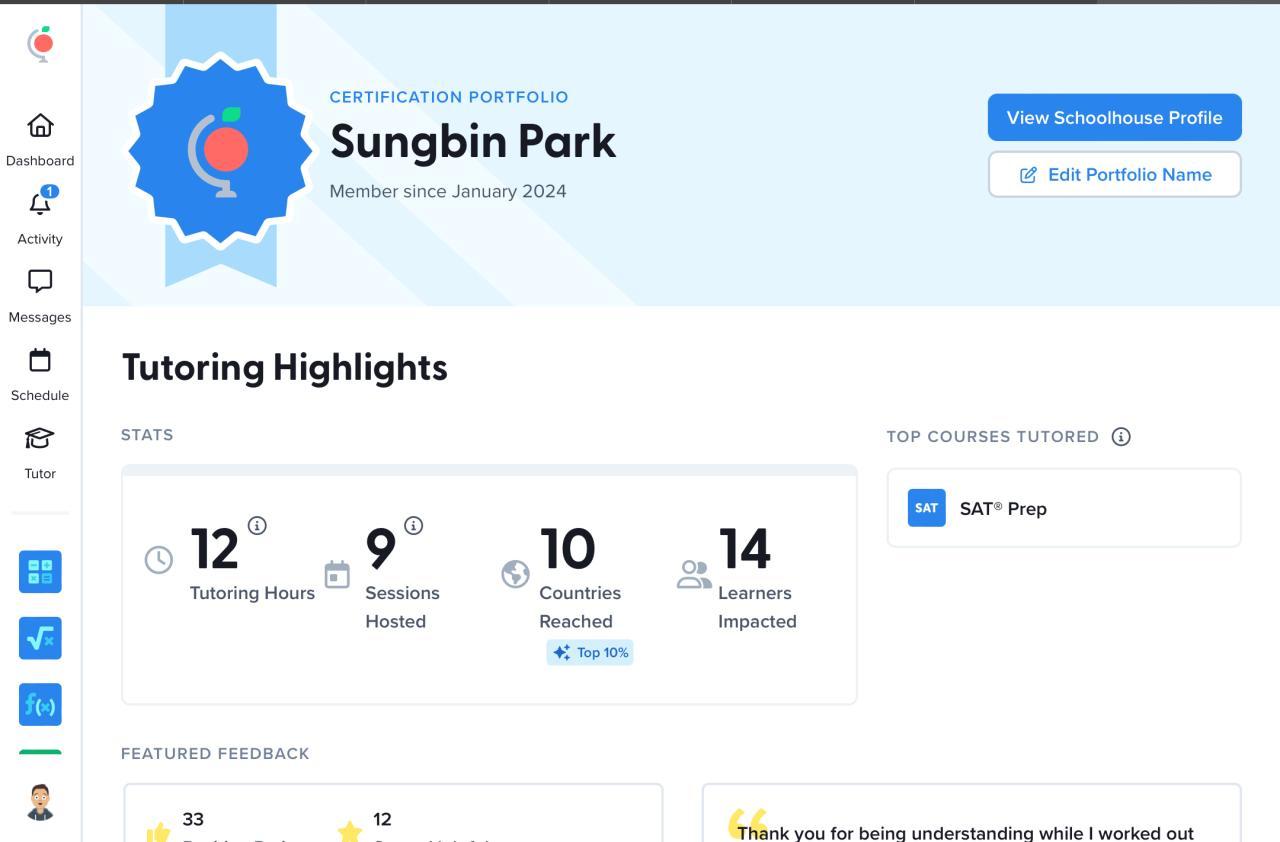Image resolution: width=1280 pixels, height=842 pixels.
Task: Click the certification ribbon badge
Action: point(220,150)
